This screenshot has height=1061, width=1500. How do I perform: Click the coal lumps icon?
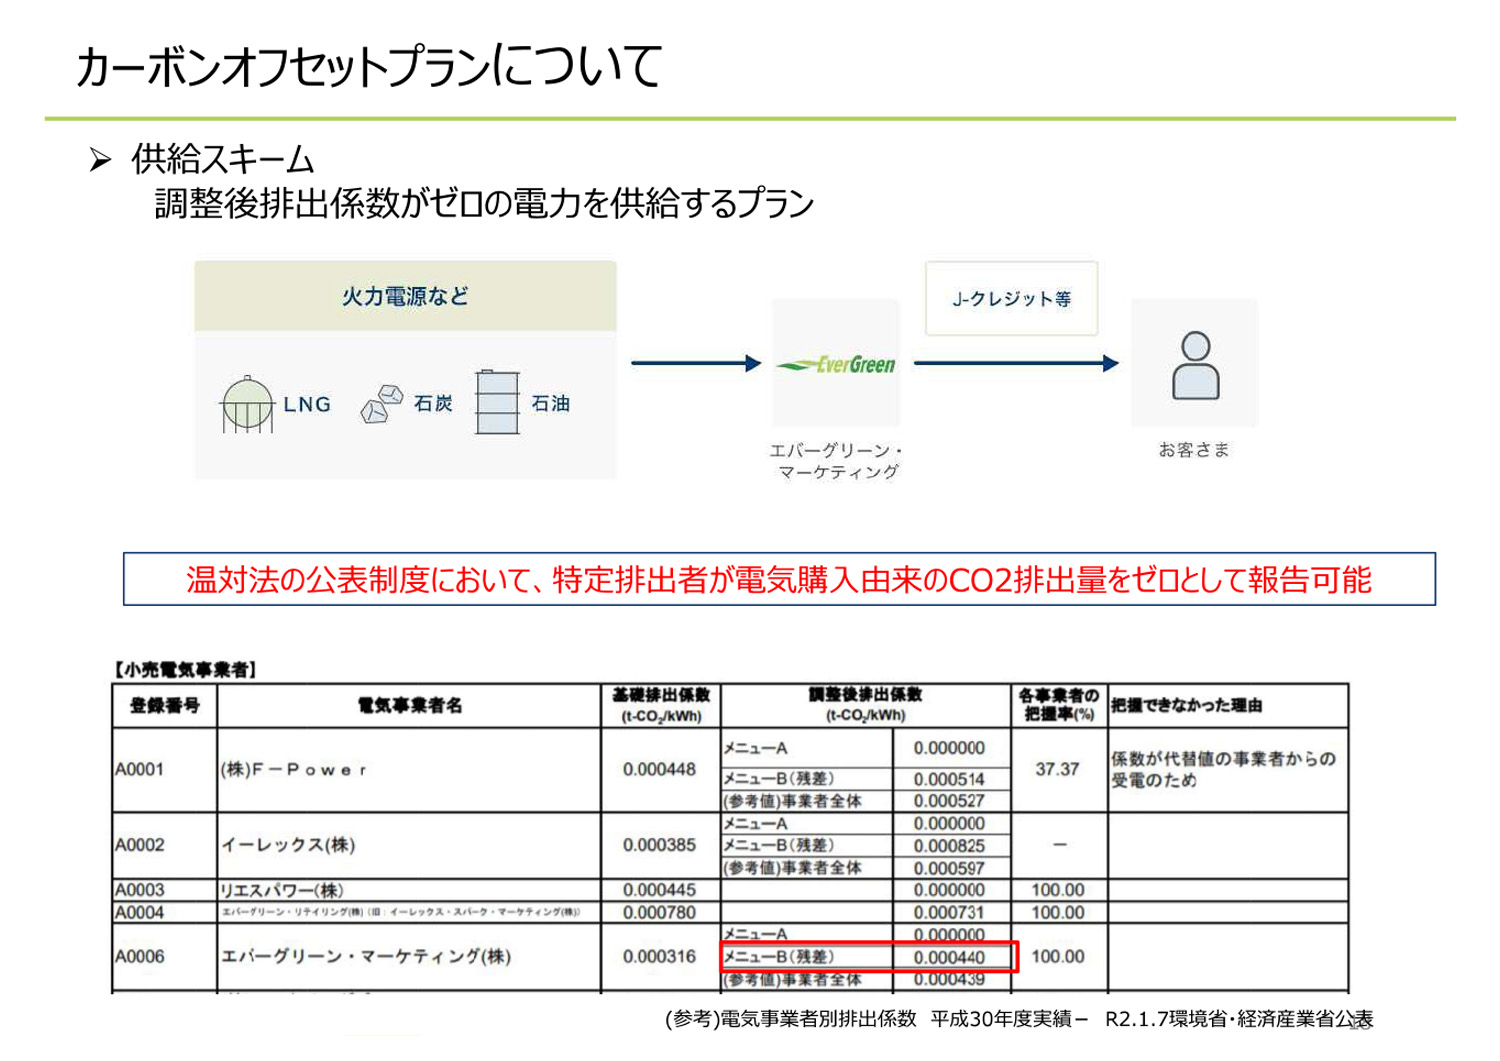point(381,403)
